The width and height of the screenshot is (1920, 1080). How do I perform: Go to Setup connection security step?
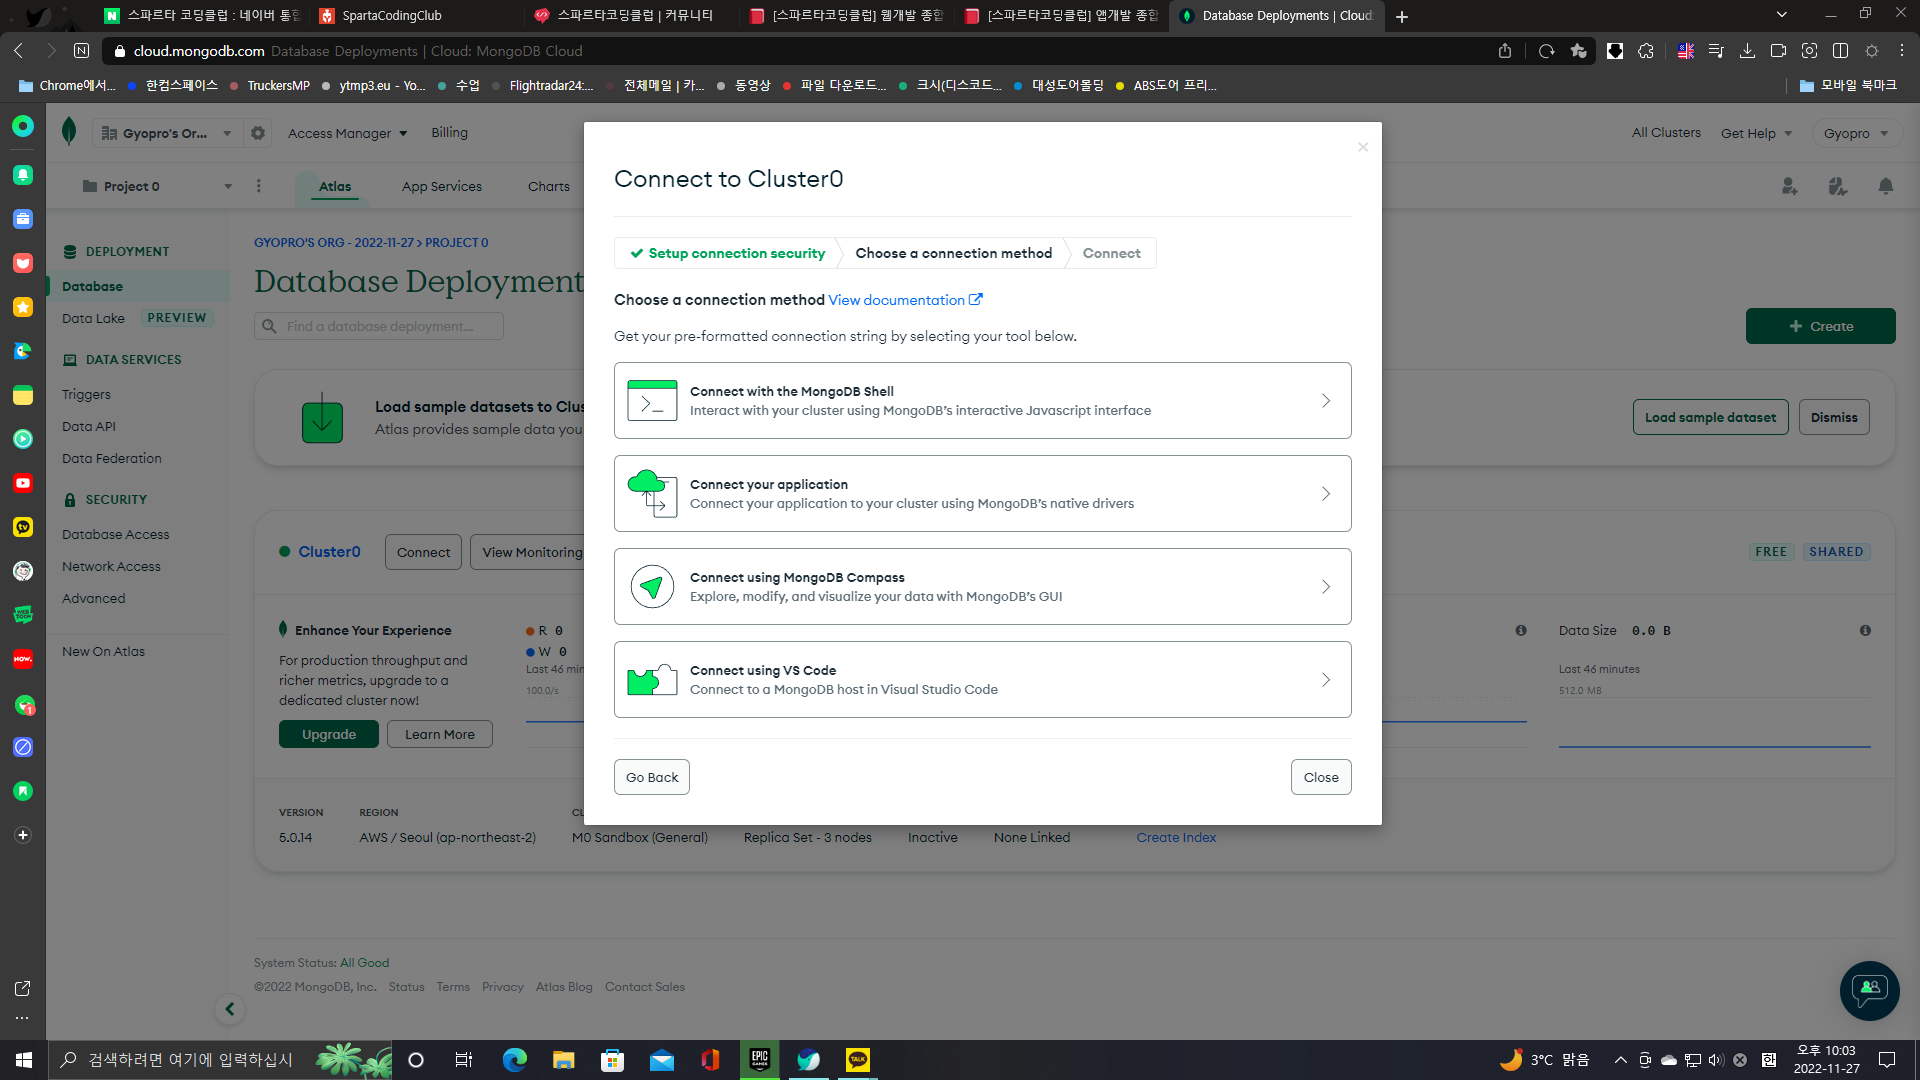[727, 253]
